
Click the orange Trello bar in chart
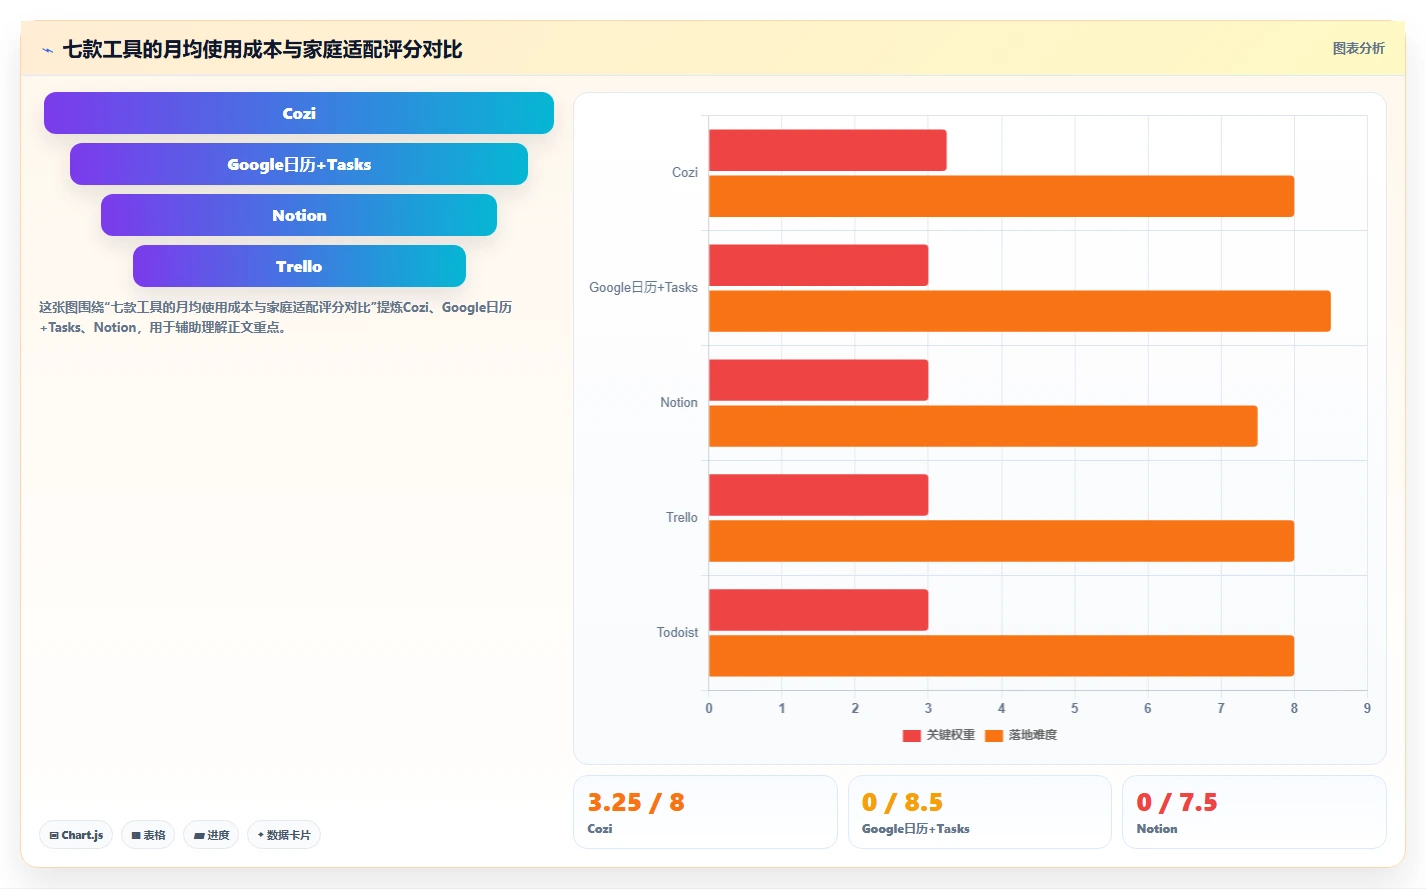[1001, 541]
